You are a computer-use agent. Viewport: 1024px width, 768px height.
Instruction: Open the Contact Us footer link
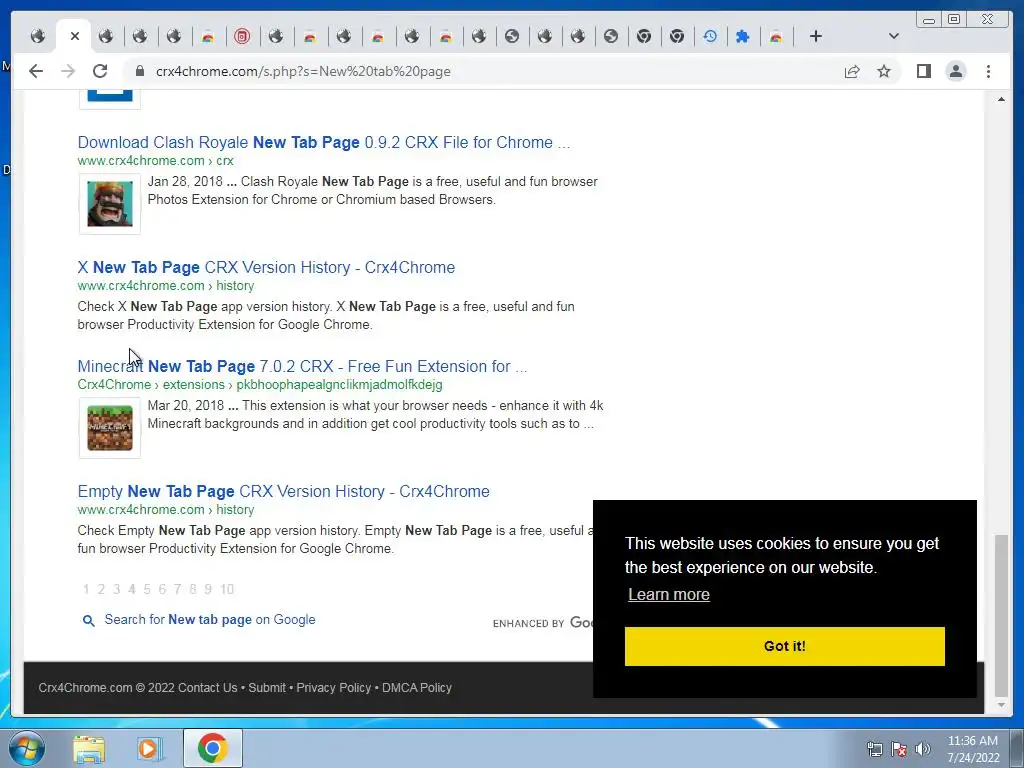click(208, 688)
